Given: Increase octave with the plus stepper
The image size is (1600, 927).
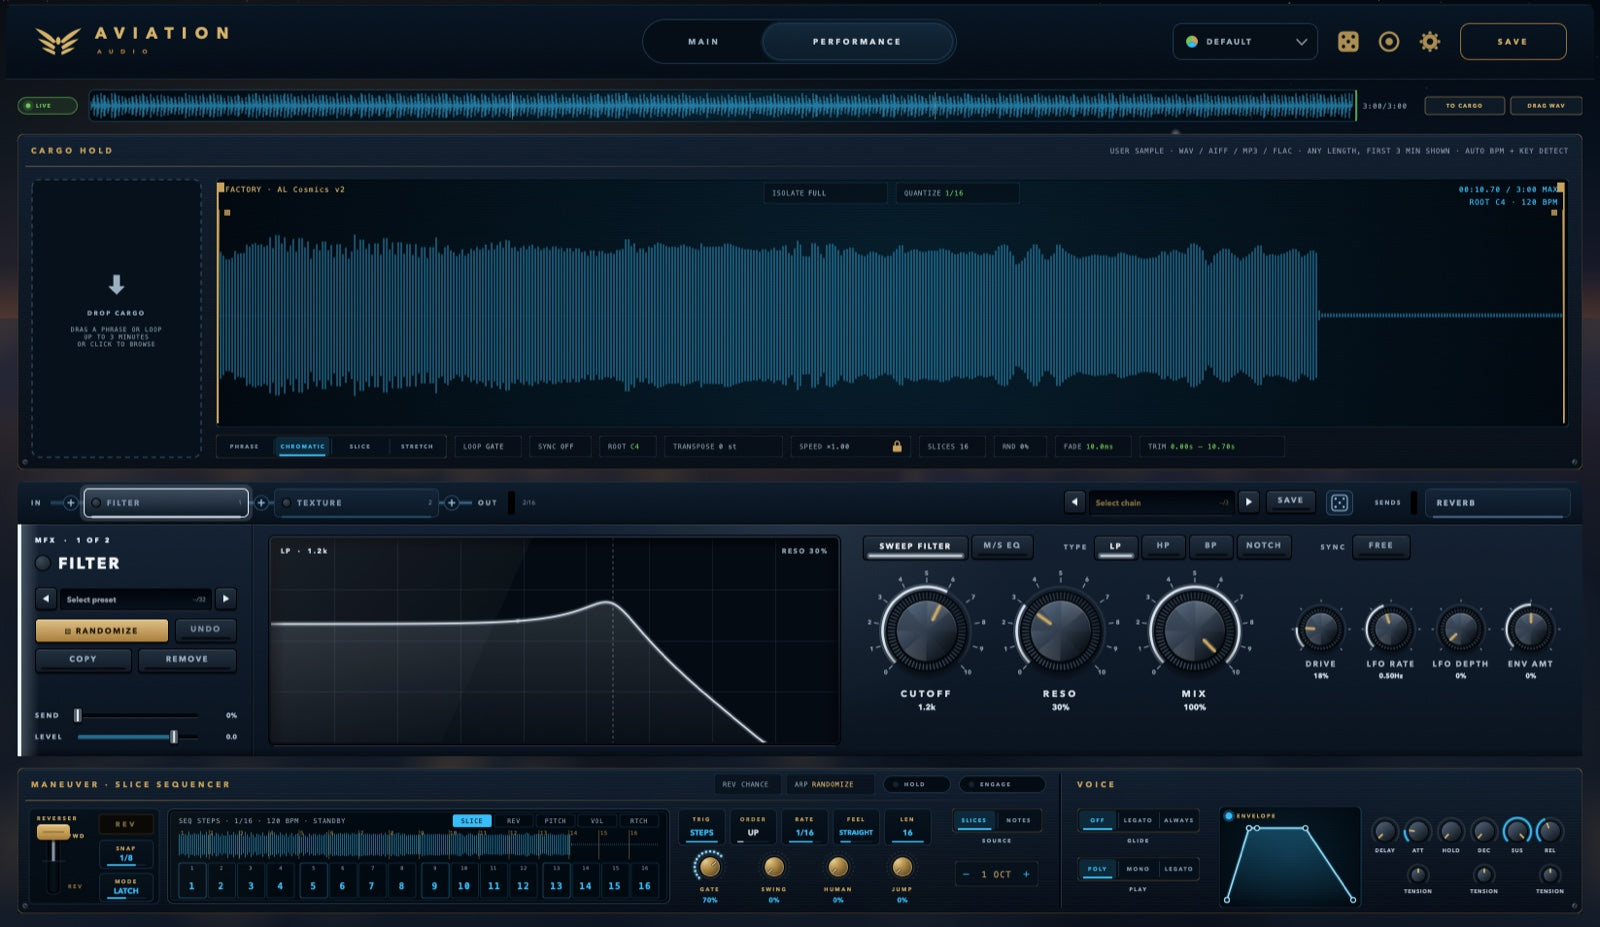Looking at the screenshot, I should click(x=1026, y=874).
